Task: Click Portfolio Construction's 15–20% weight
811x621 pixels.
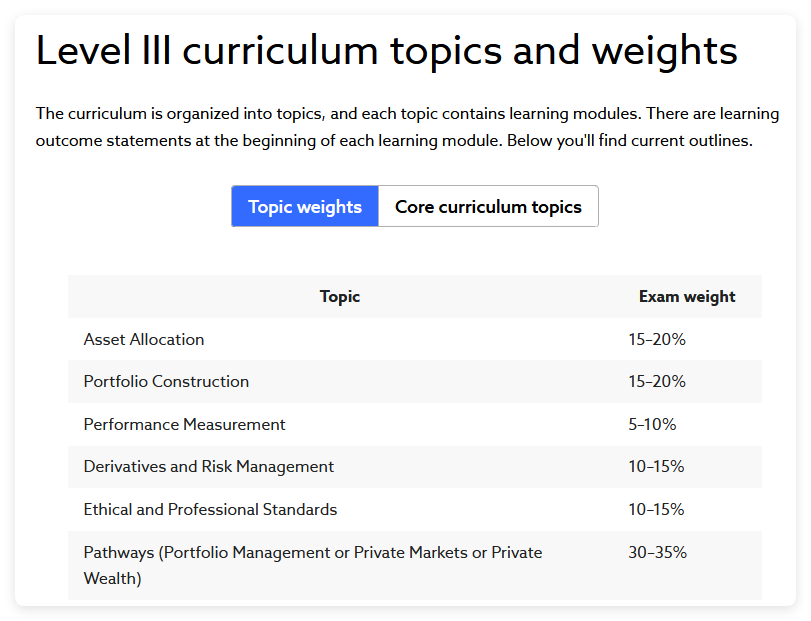Action: pyautogui.click(x=657, y=382)
